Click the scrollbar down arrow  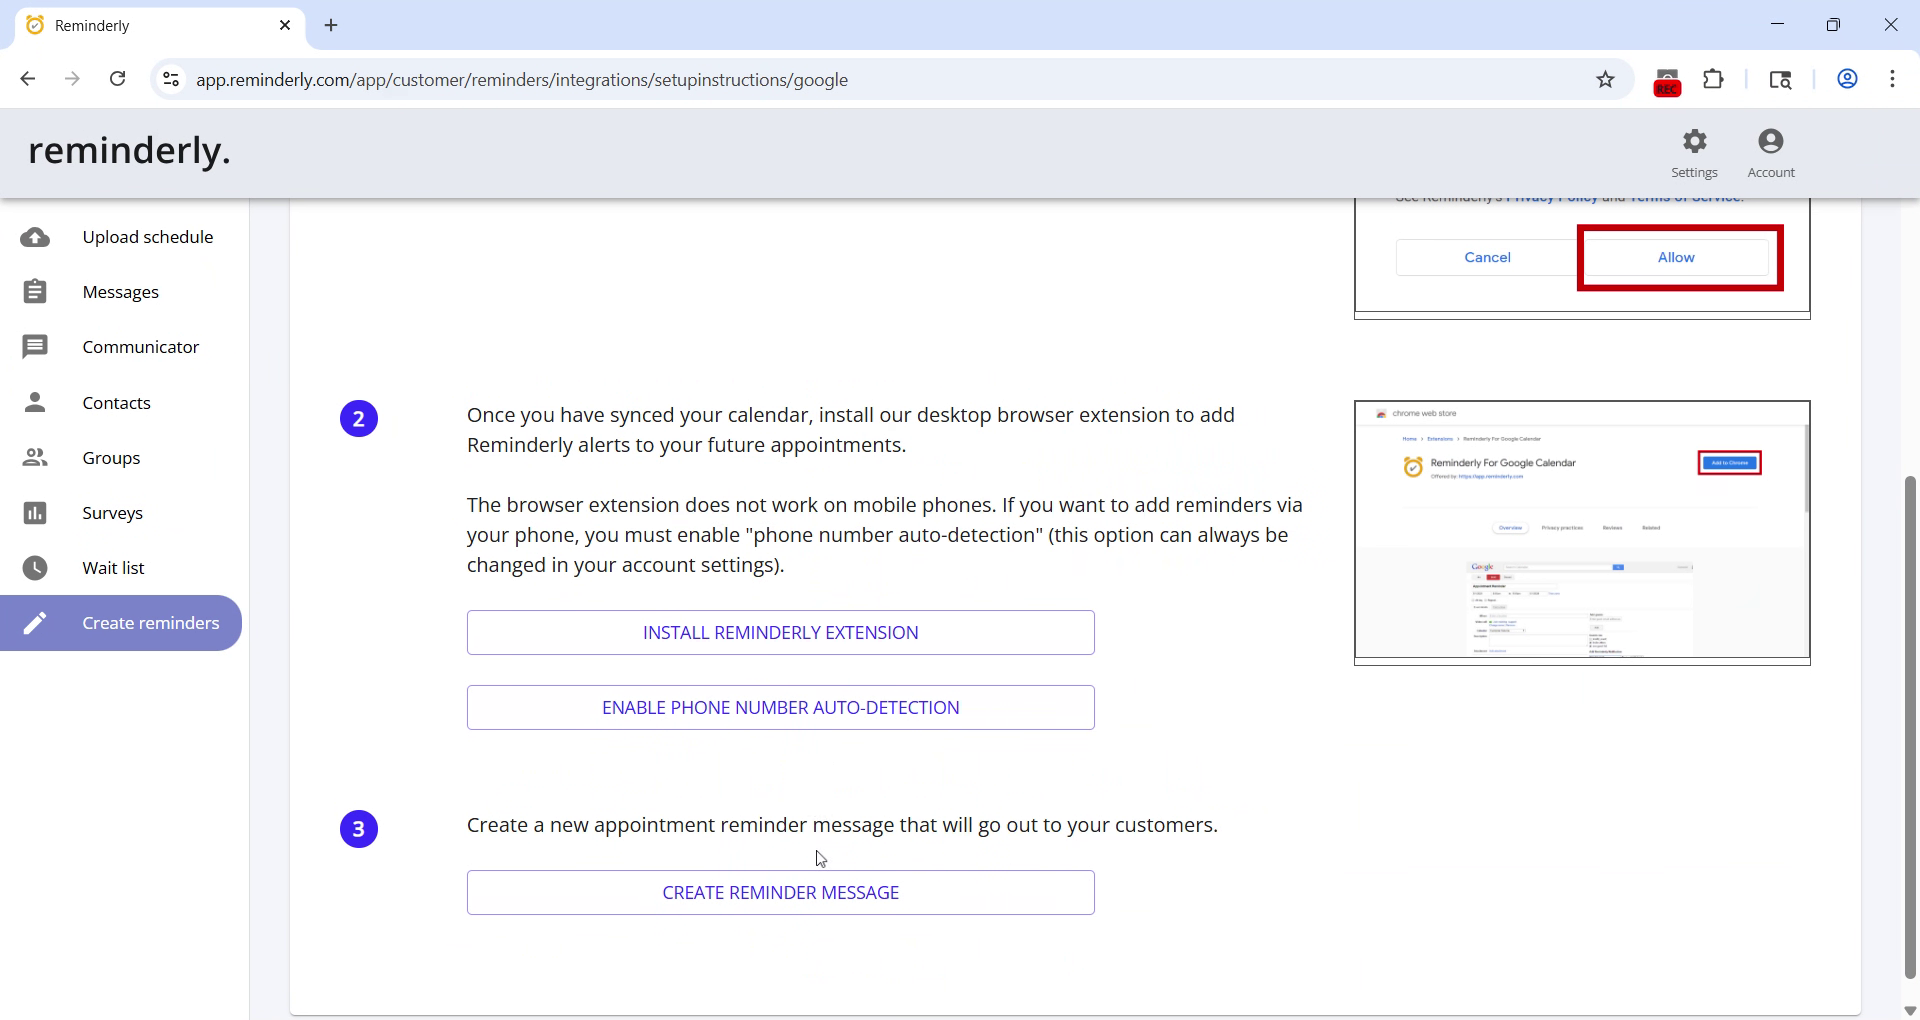click(1910, 1011)
